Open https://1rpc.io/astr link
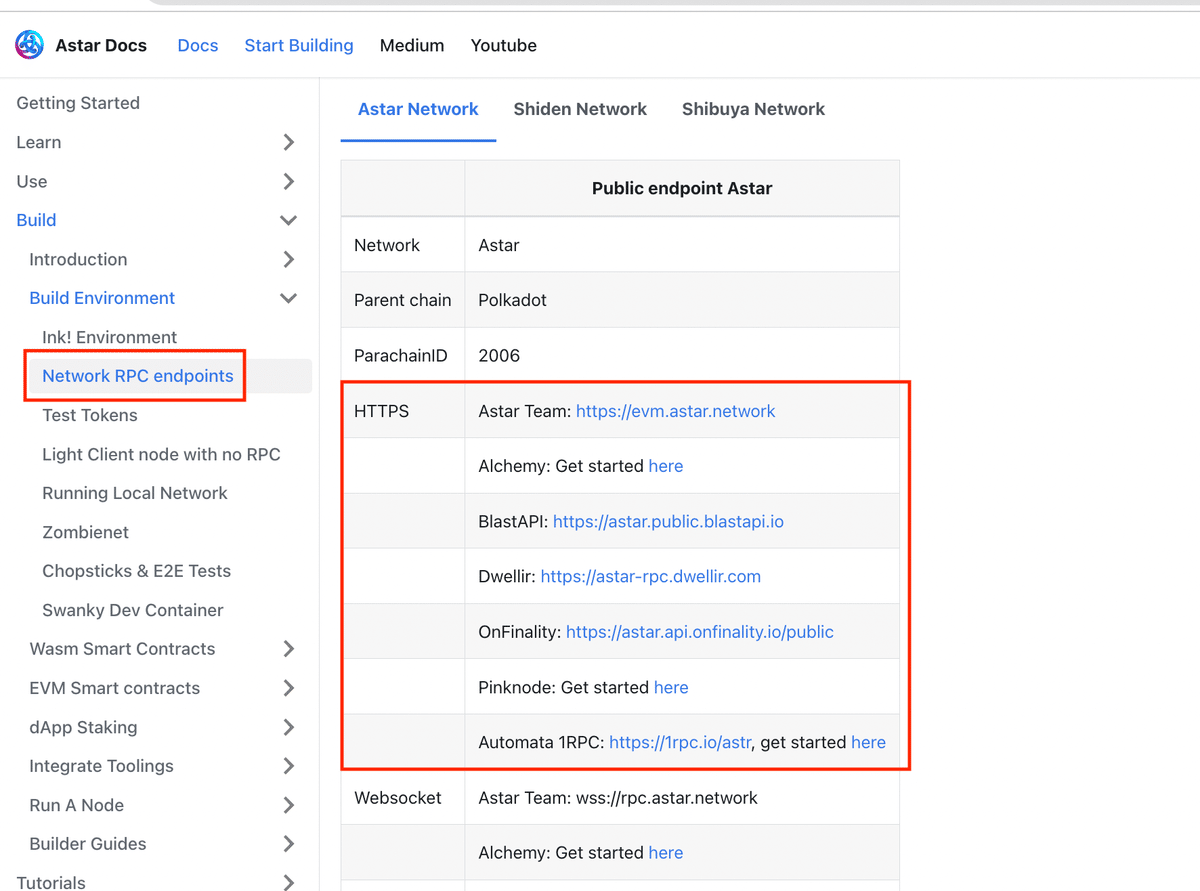Viewport: 1200px width, 891px height. pos(680,742)
